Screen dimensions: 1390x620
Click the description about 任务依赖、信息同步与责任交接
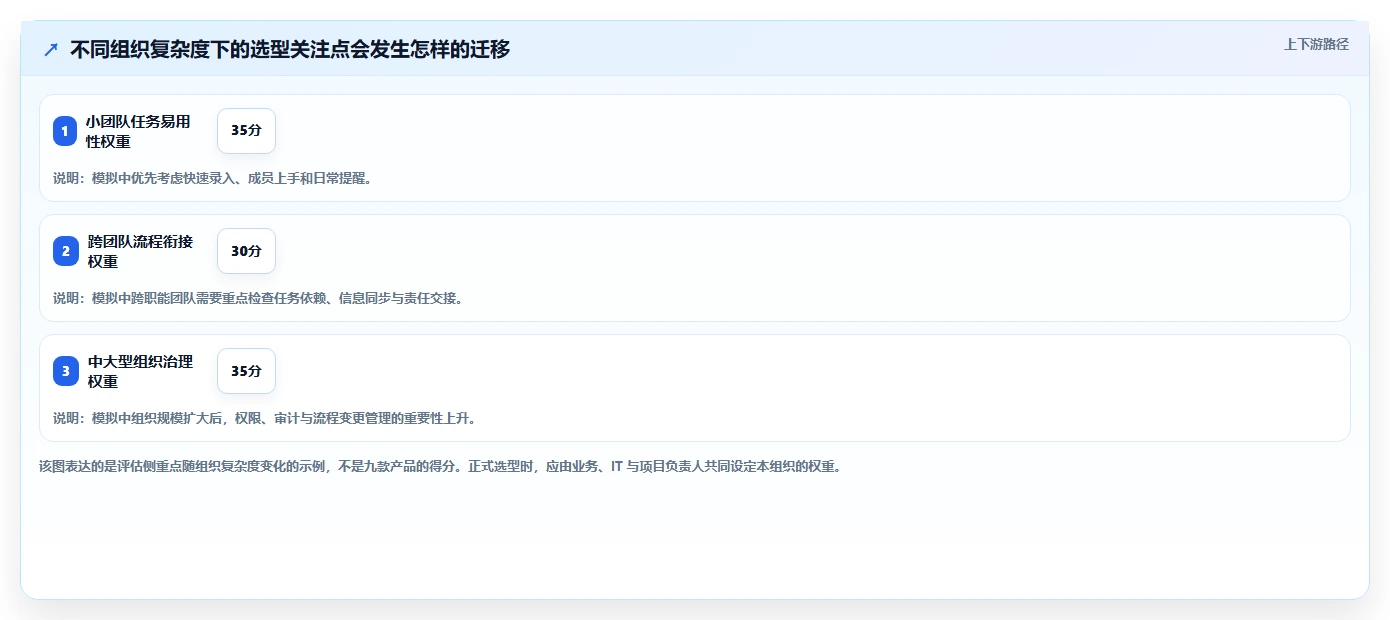click(258, 298)
